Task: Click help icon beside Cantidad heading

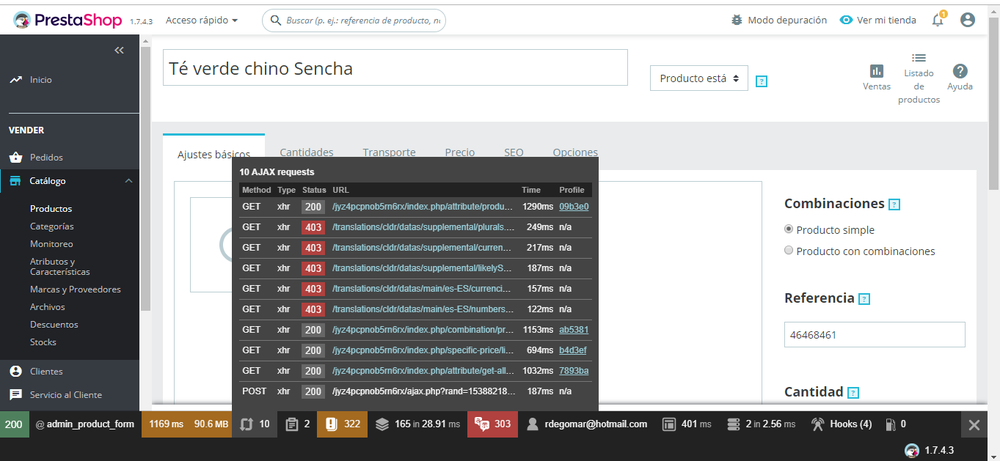Action: pos(854,393)
